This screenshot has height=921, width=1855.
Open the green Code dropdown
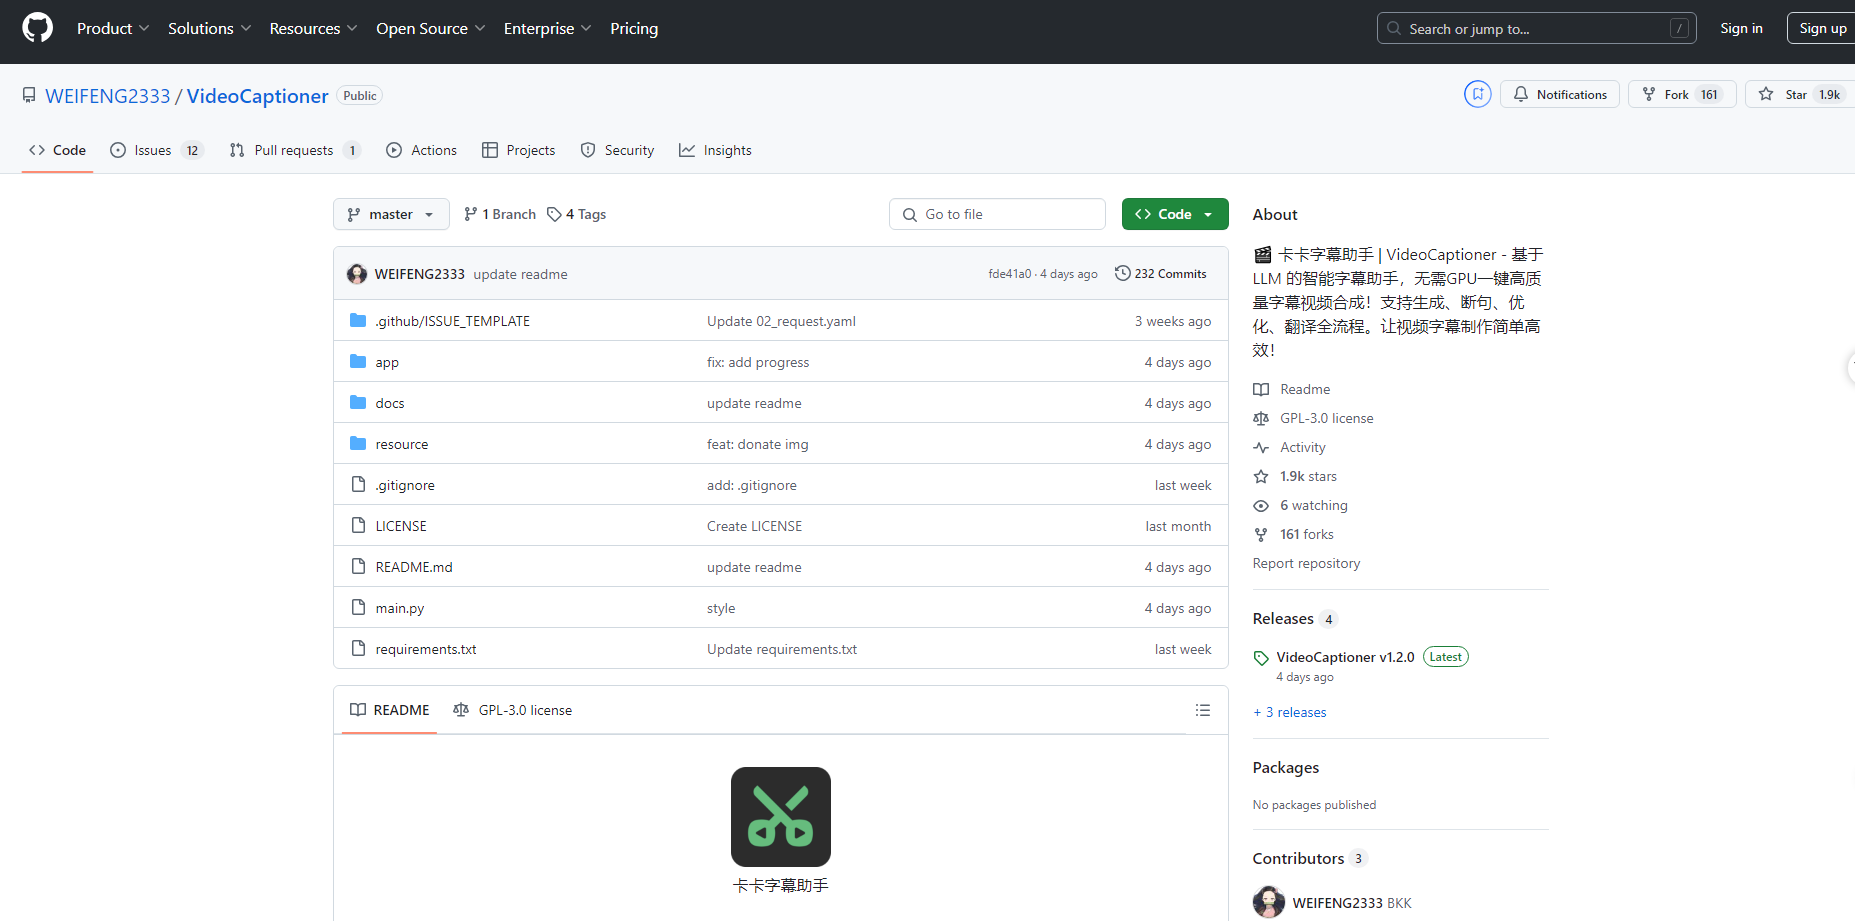1174,214
